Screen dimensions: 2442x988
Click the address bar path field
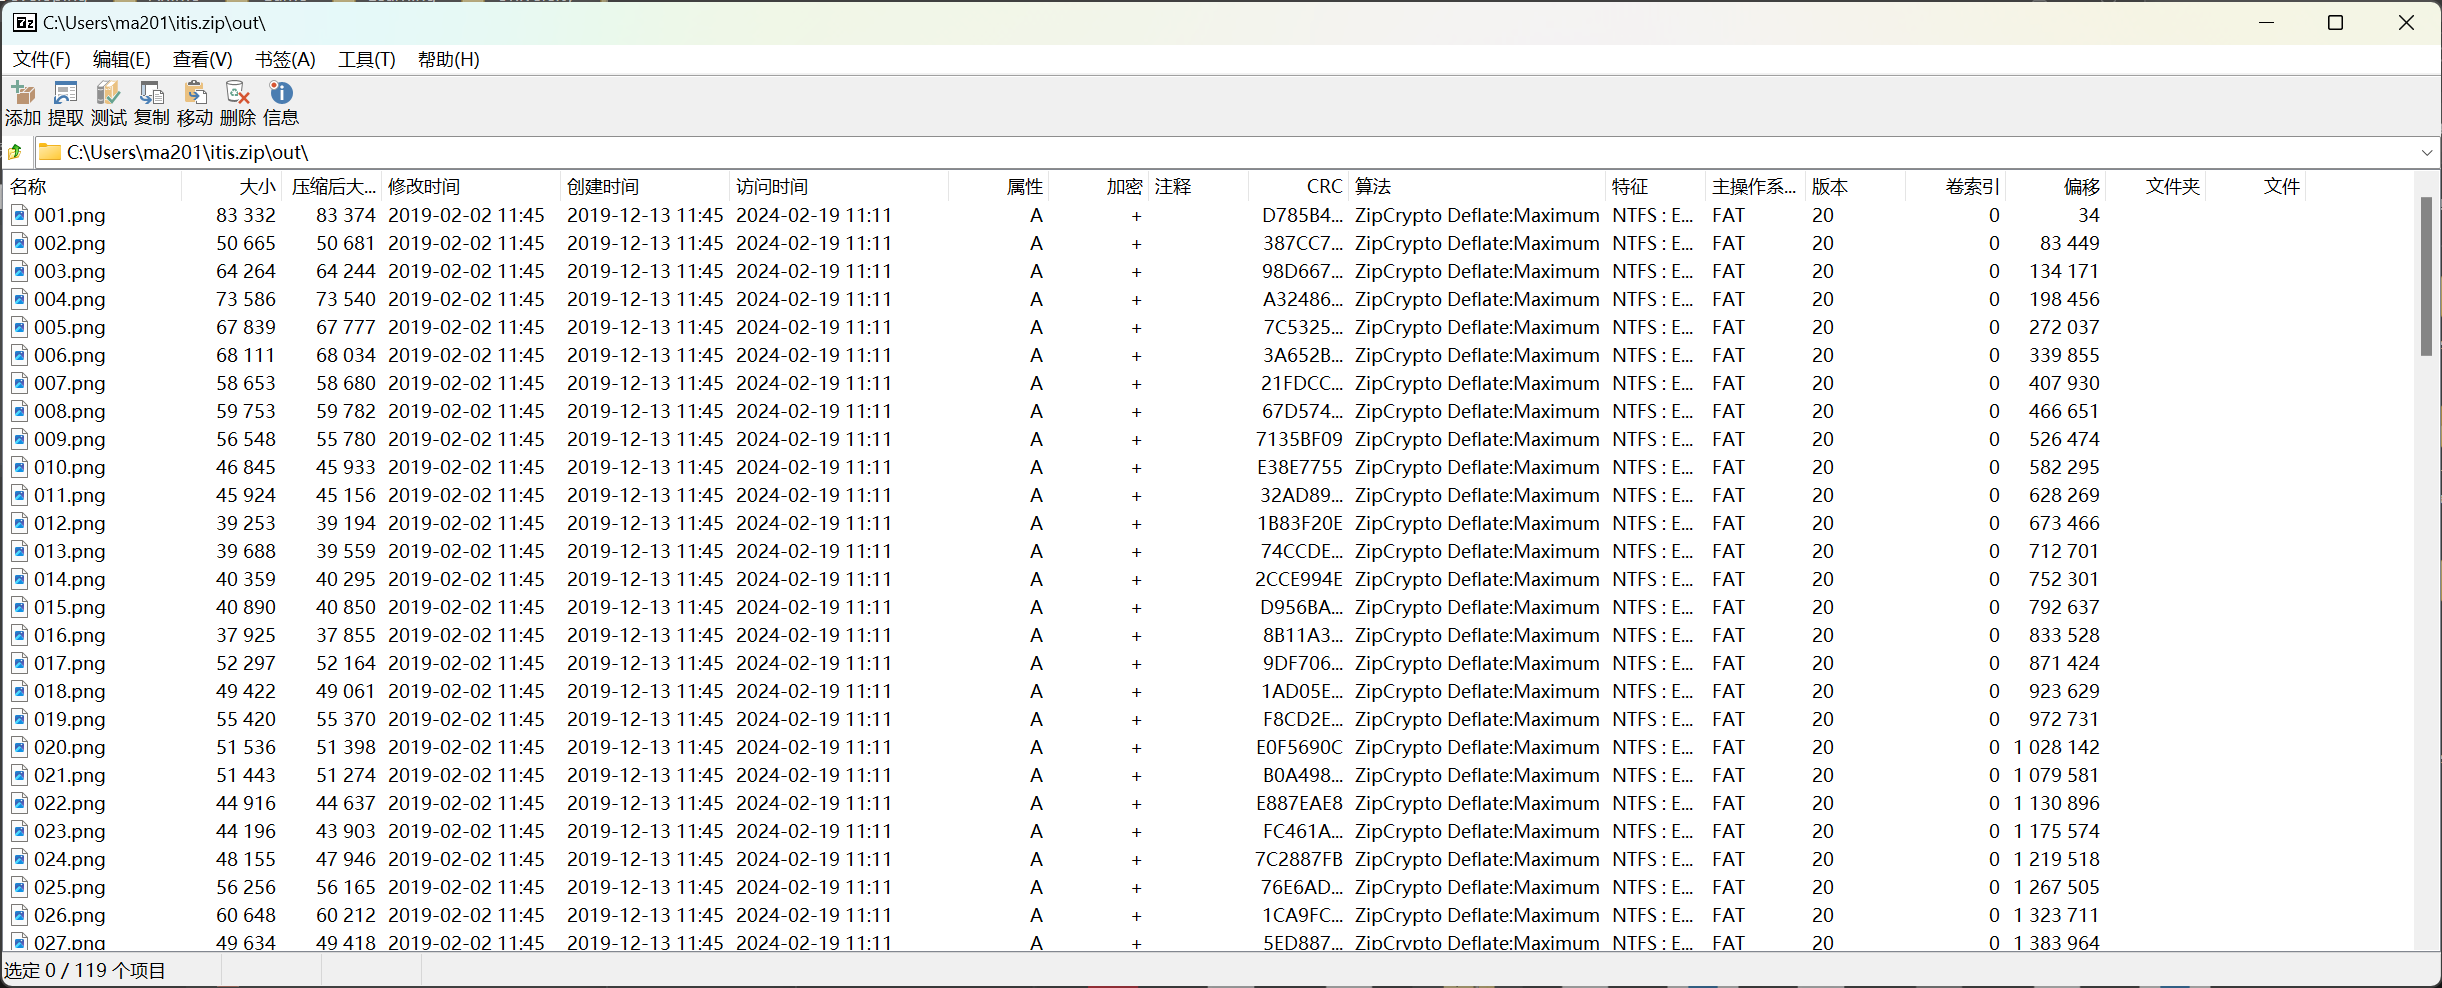tap(1200, 152)
